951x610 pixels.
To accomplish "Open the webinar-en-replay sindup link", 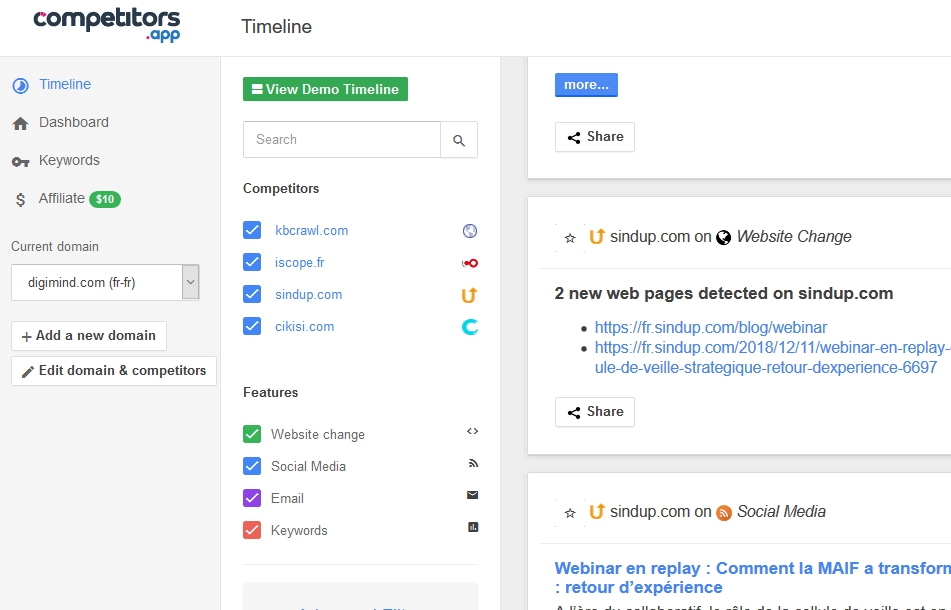I will pyautogui.click(x=773, y=357).
